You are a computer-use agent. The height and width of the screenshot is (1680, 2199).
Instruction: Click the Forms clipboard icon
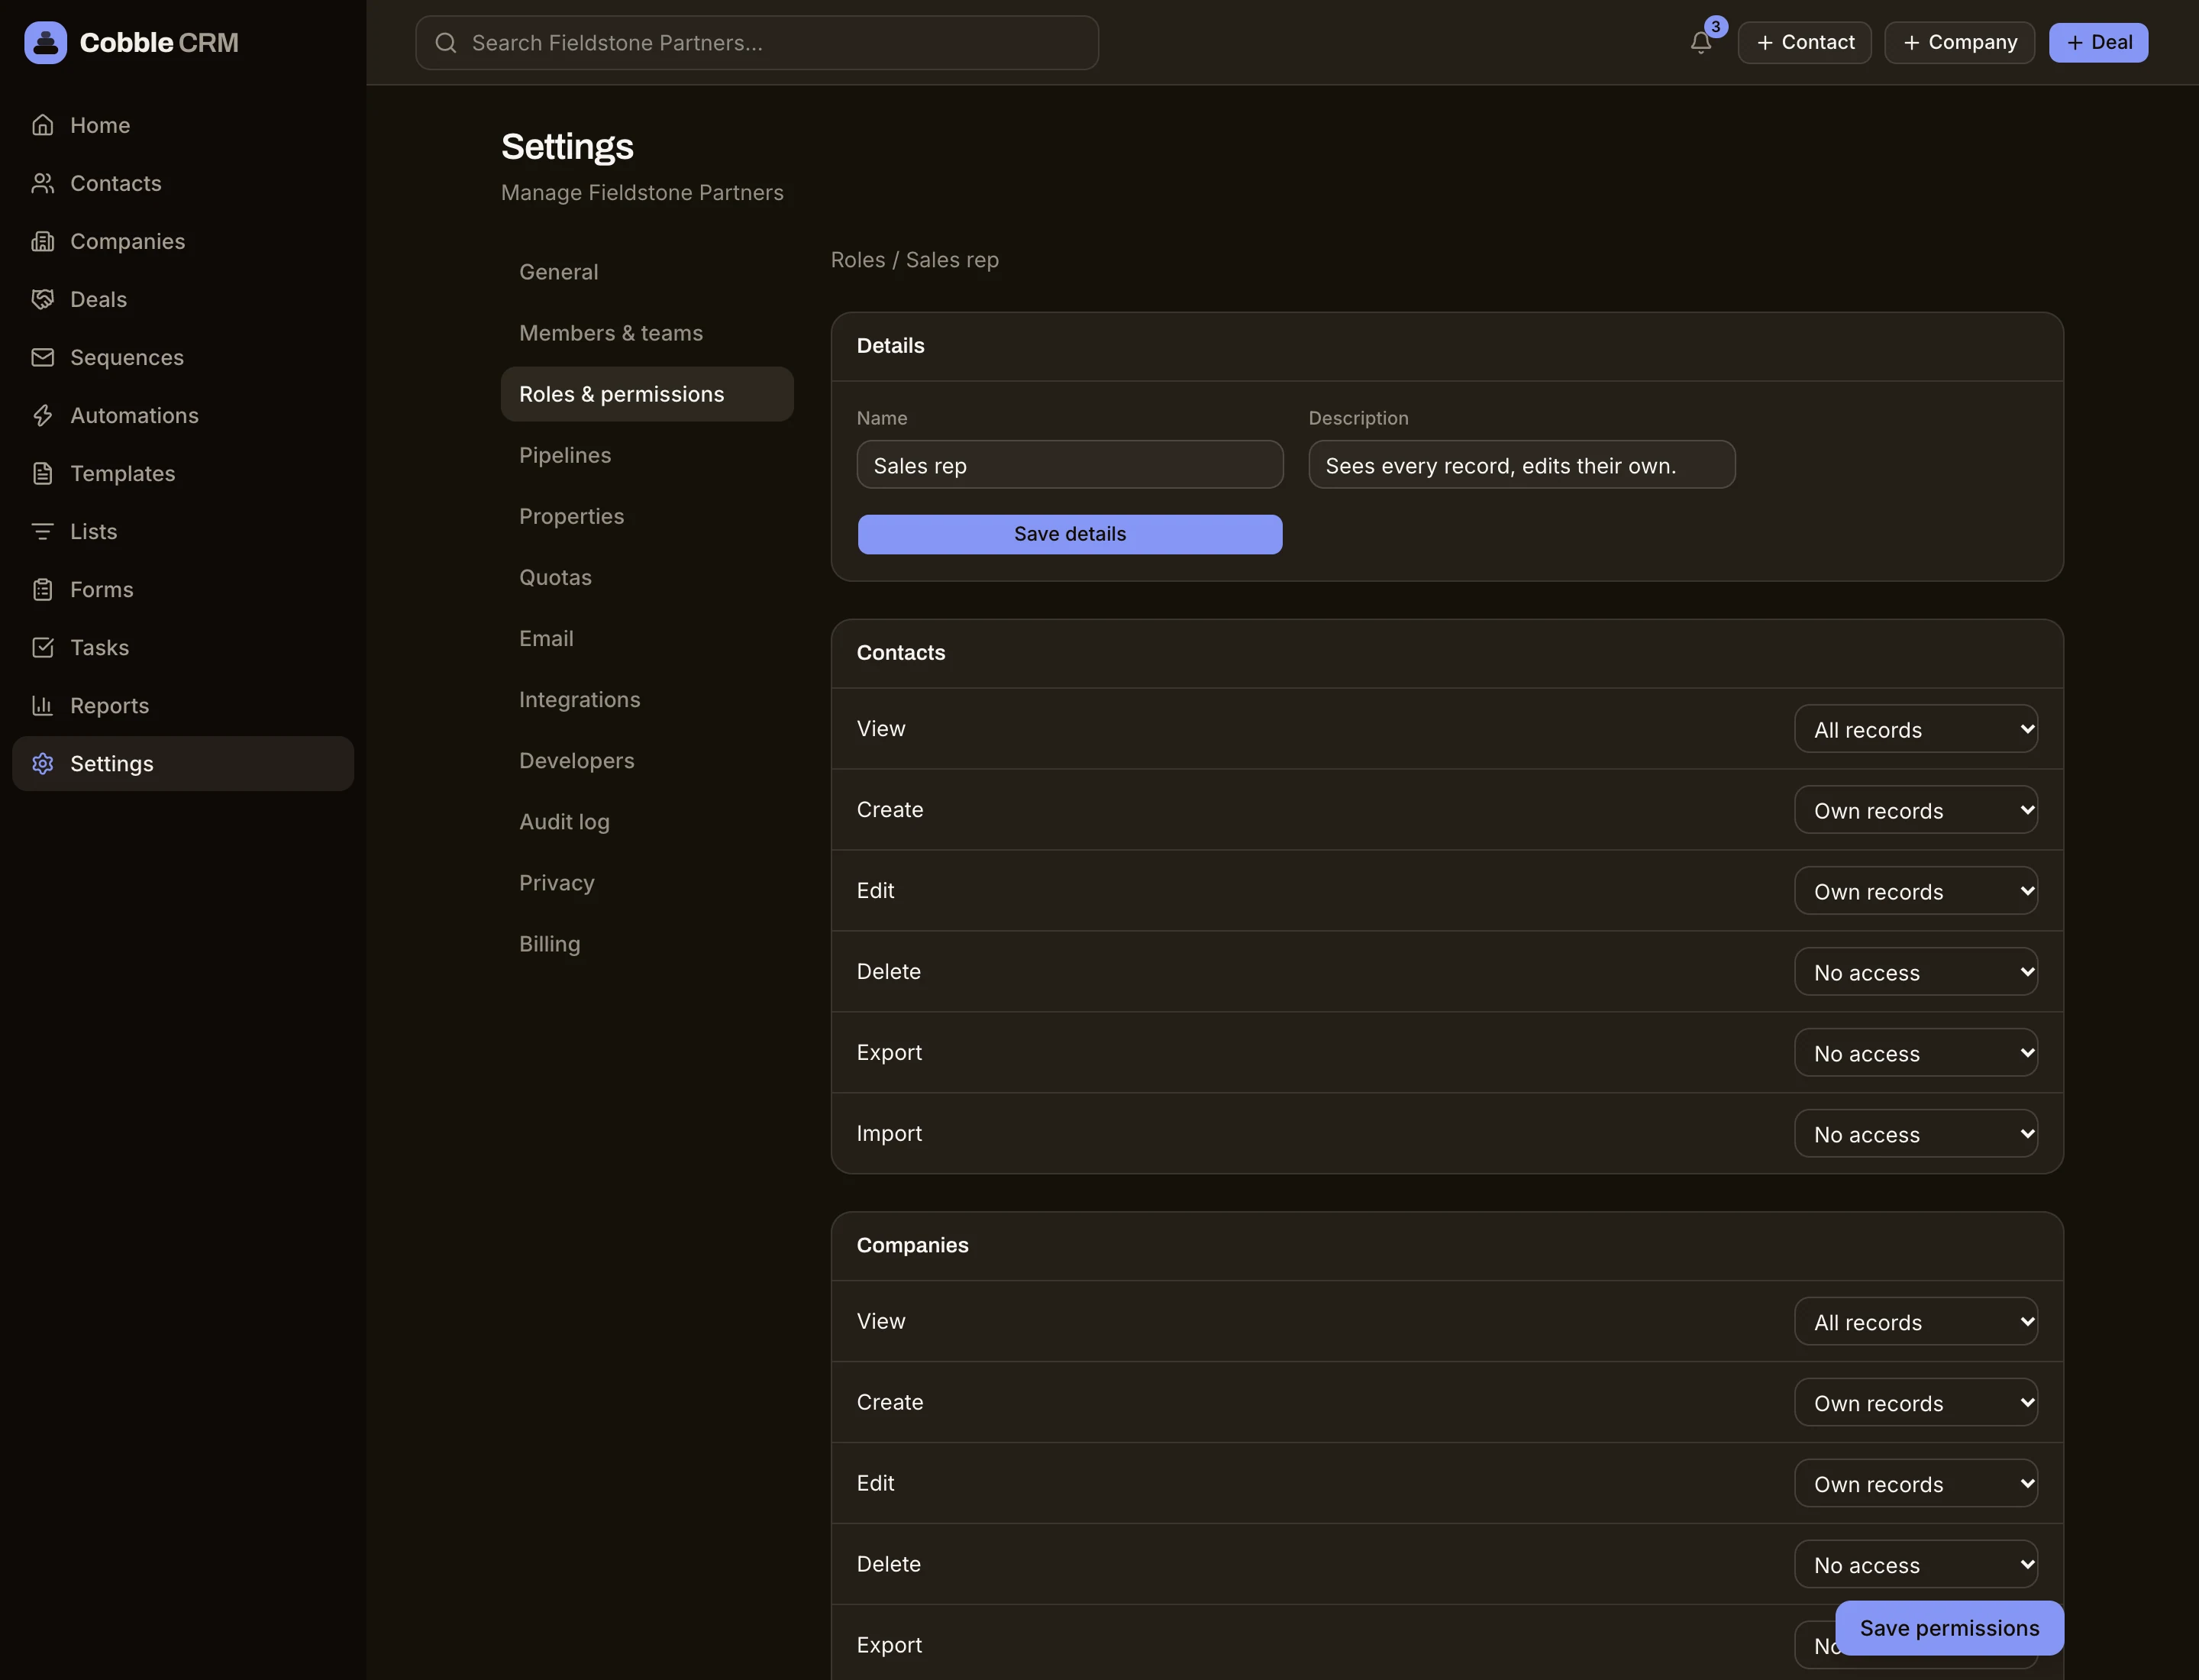click(x=42, y=589)
